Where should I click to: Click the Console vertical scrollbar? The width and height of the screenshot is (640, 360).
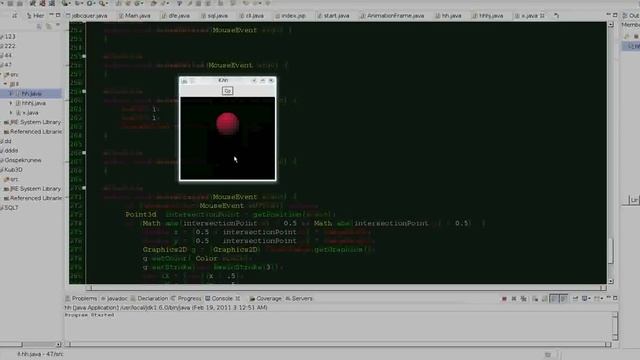click(x=615, y=326)
